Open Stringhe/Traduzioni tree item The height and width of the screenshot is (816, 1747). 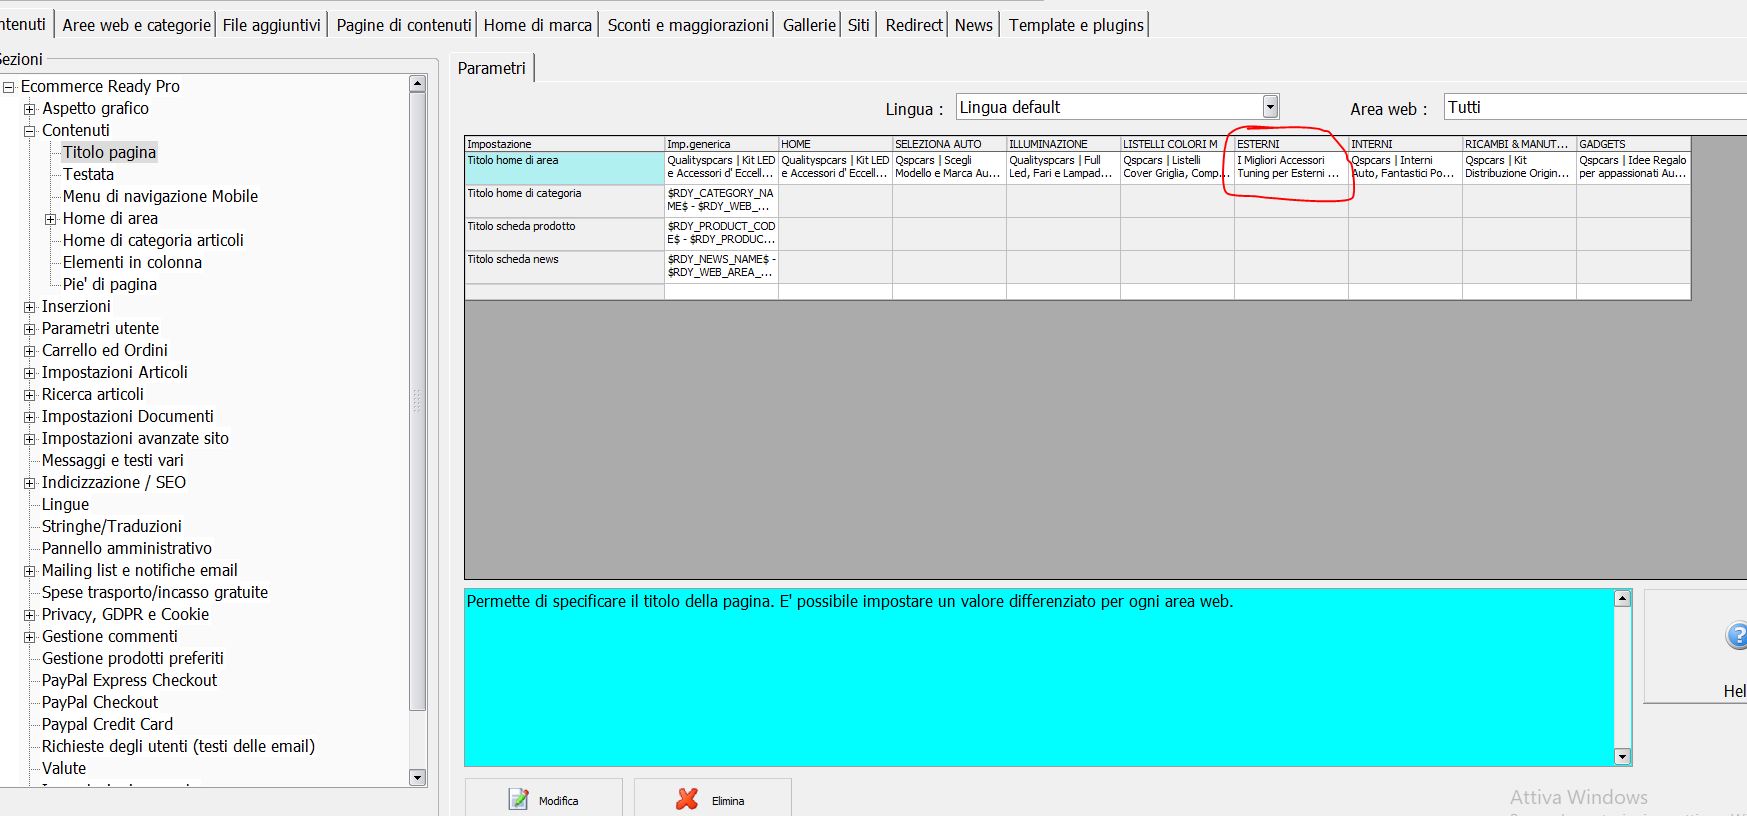point(112,526)
